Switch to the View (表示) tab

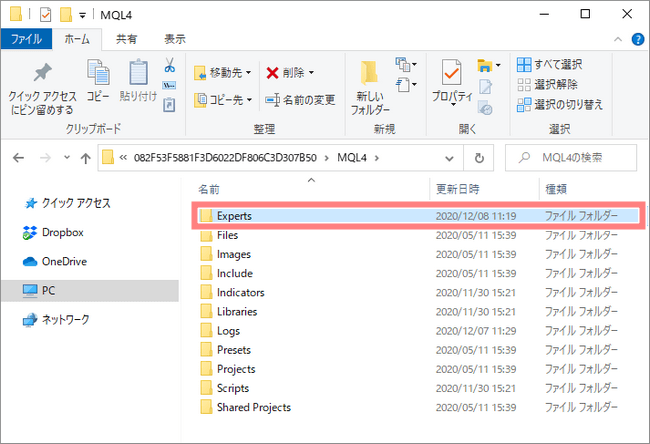[175, 39]
